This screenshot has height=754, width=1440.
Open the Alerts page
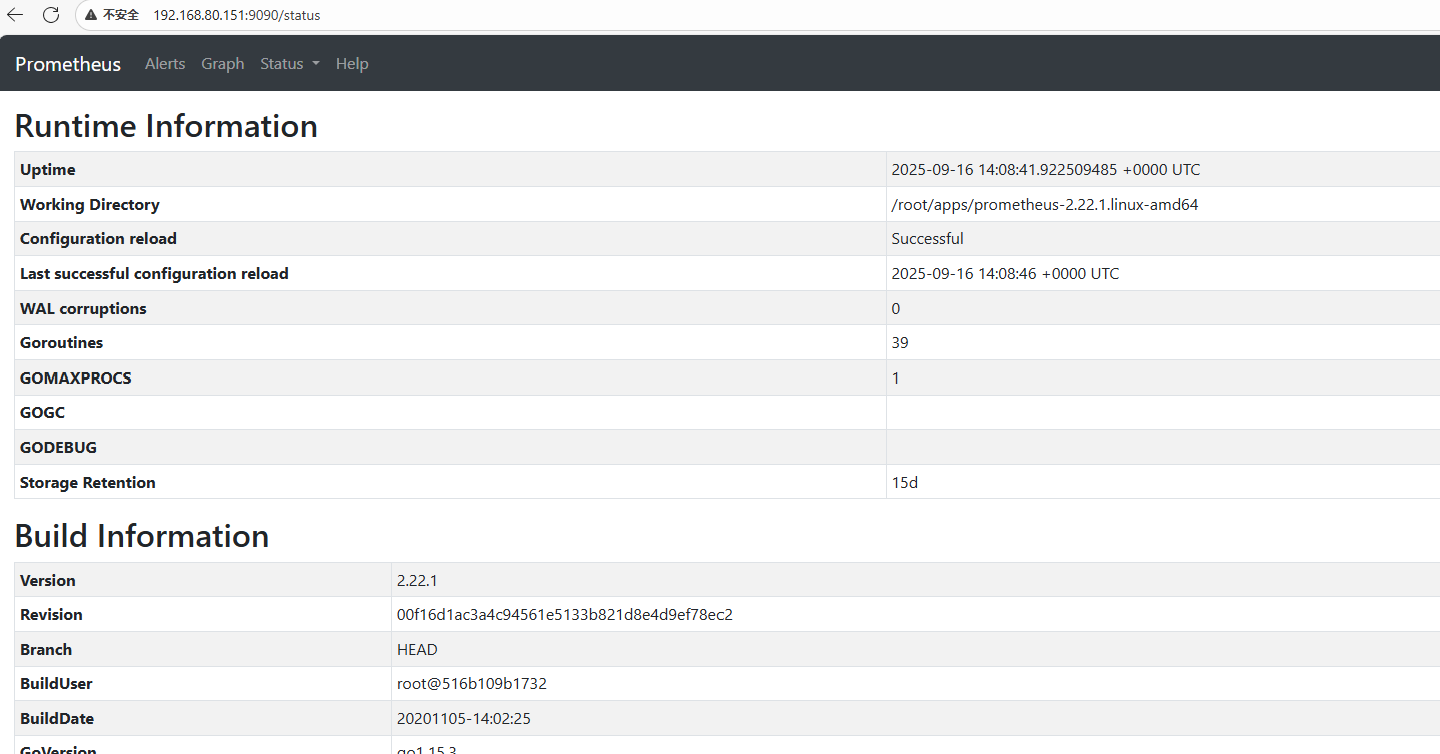(165, 64)
